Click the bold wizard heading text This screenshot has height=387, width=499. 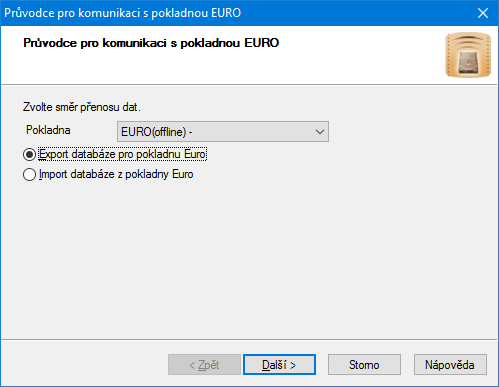[x=151, y=43]
